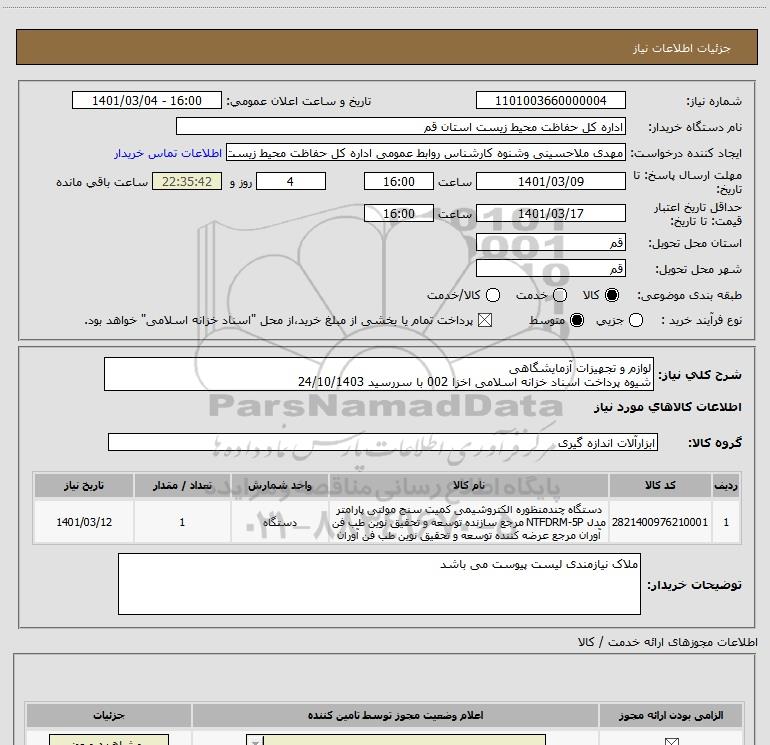Click the الزامی بودن ارائه مجوز column header
Image resolution: width=770 pixels, height=745 pixels.
(x=671, y=715)
